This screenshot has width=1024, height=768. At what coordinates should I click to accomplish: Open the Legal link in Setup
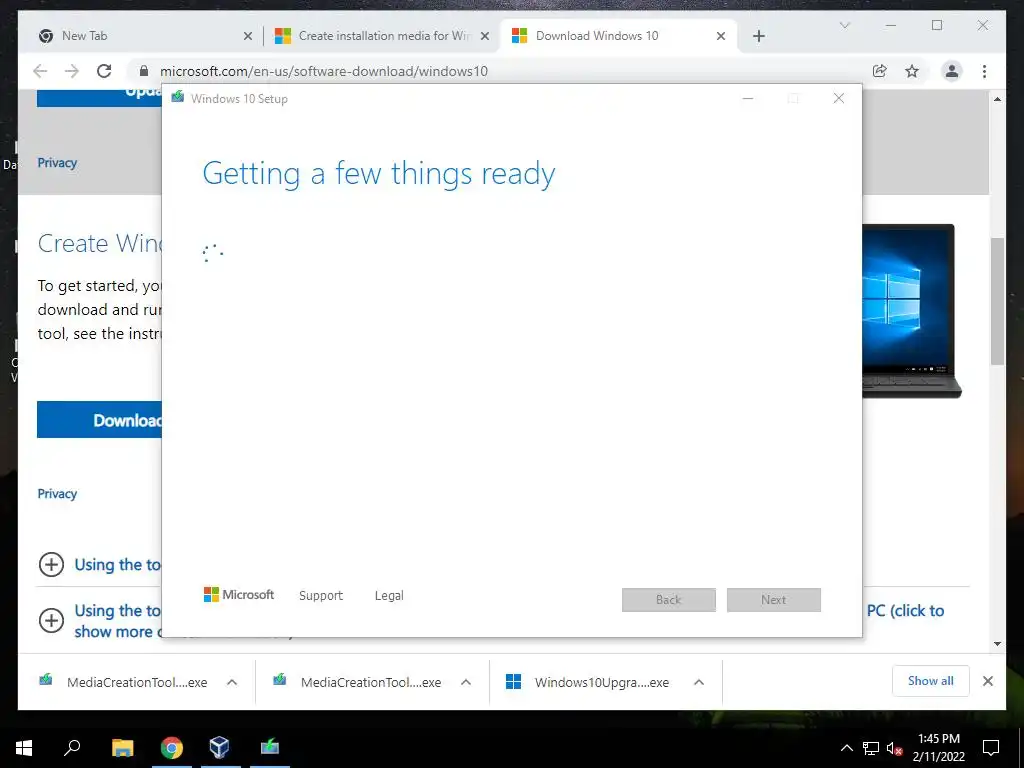click(x=389, y=596)
